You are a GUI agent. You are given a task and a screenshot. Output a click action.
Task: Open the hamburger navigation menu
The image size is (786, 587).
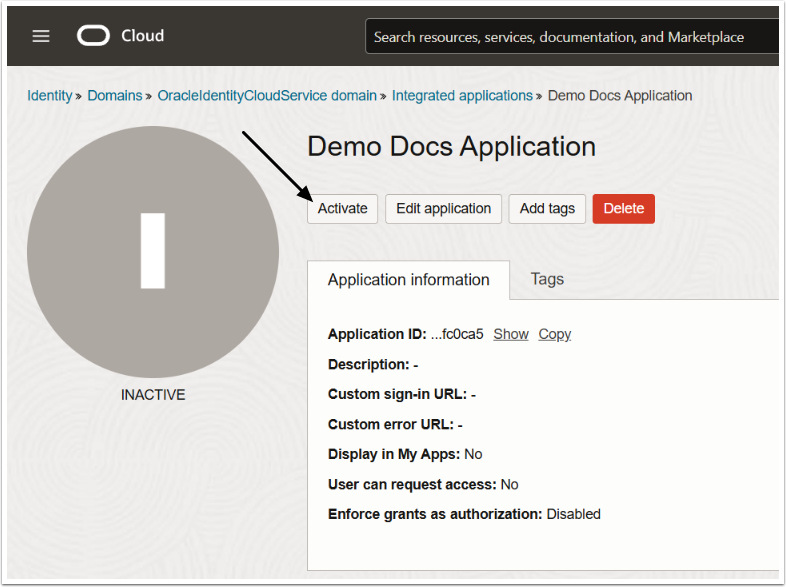click(41, 36)
